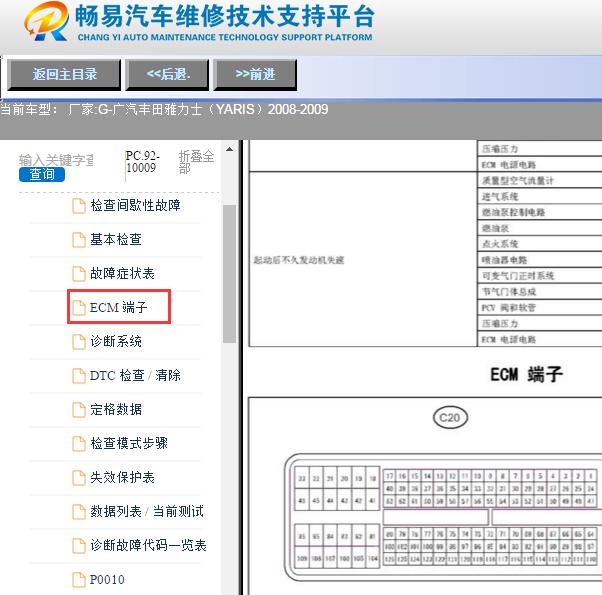
Task: Click document icon beside ECM 端子
Action: (79, 308)
